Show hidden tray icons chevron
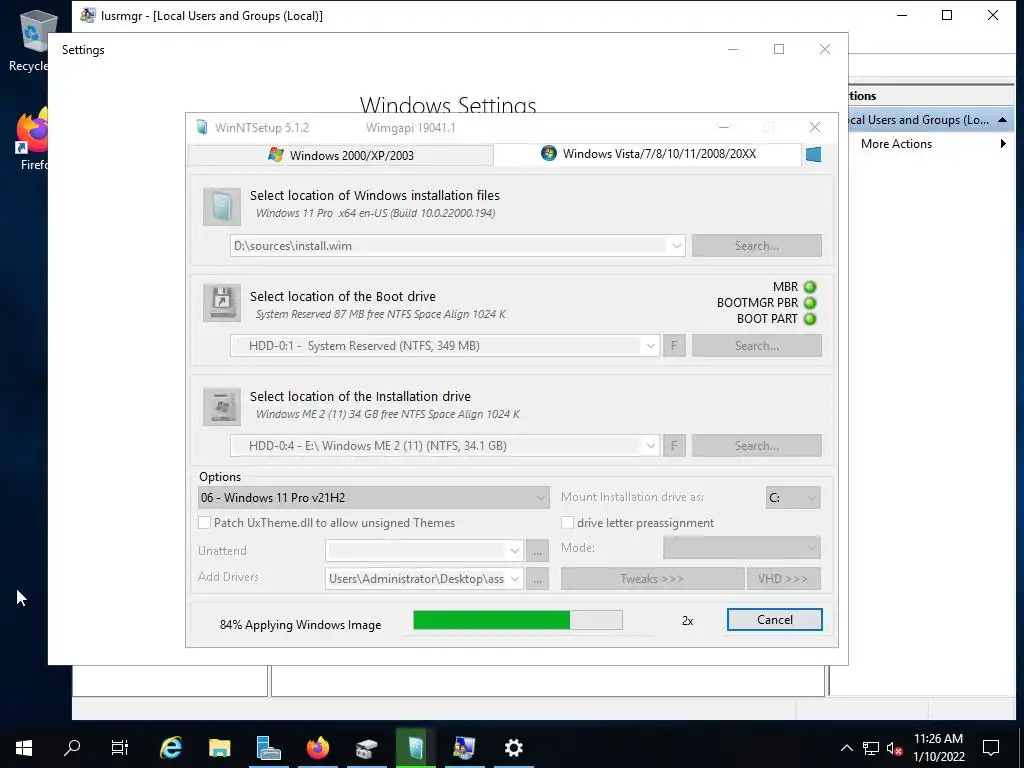Screen dimensions: 1024x768 point(846,748)
